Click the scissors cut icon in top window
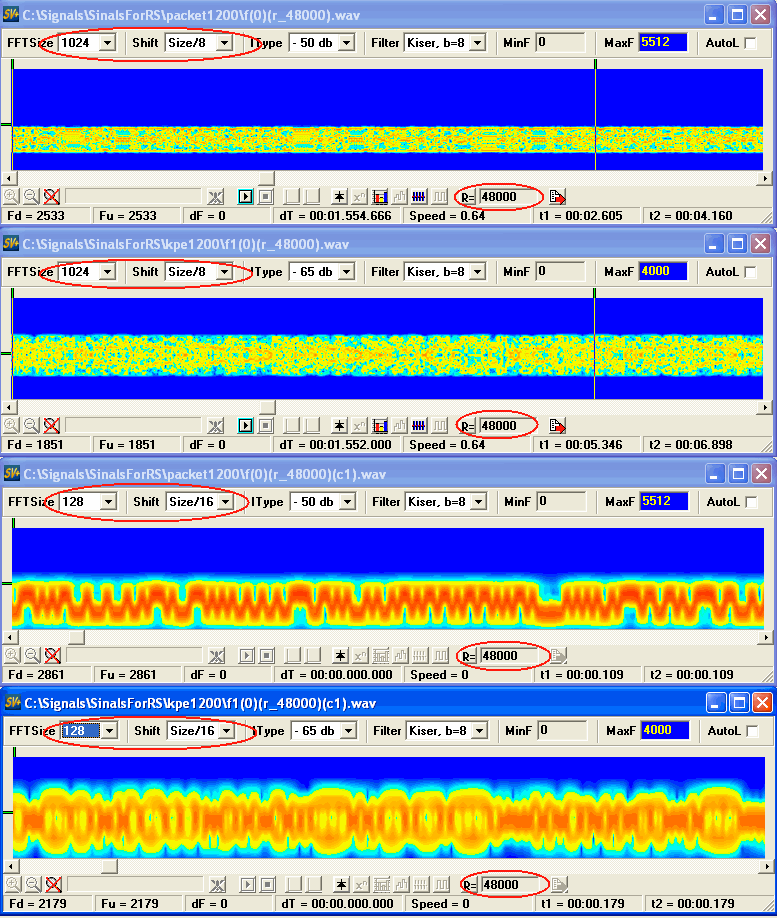The image size is (777, 918). click(x=216, y=197)
